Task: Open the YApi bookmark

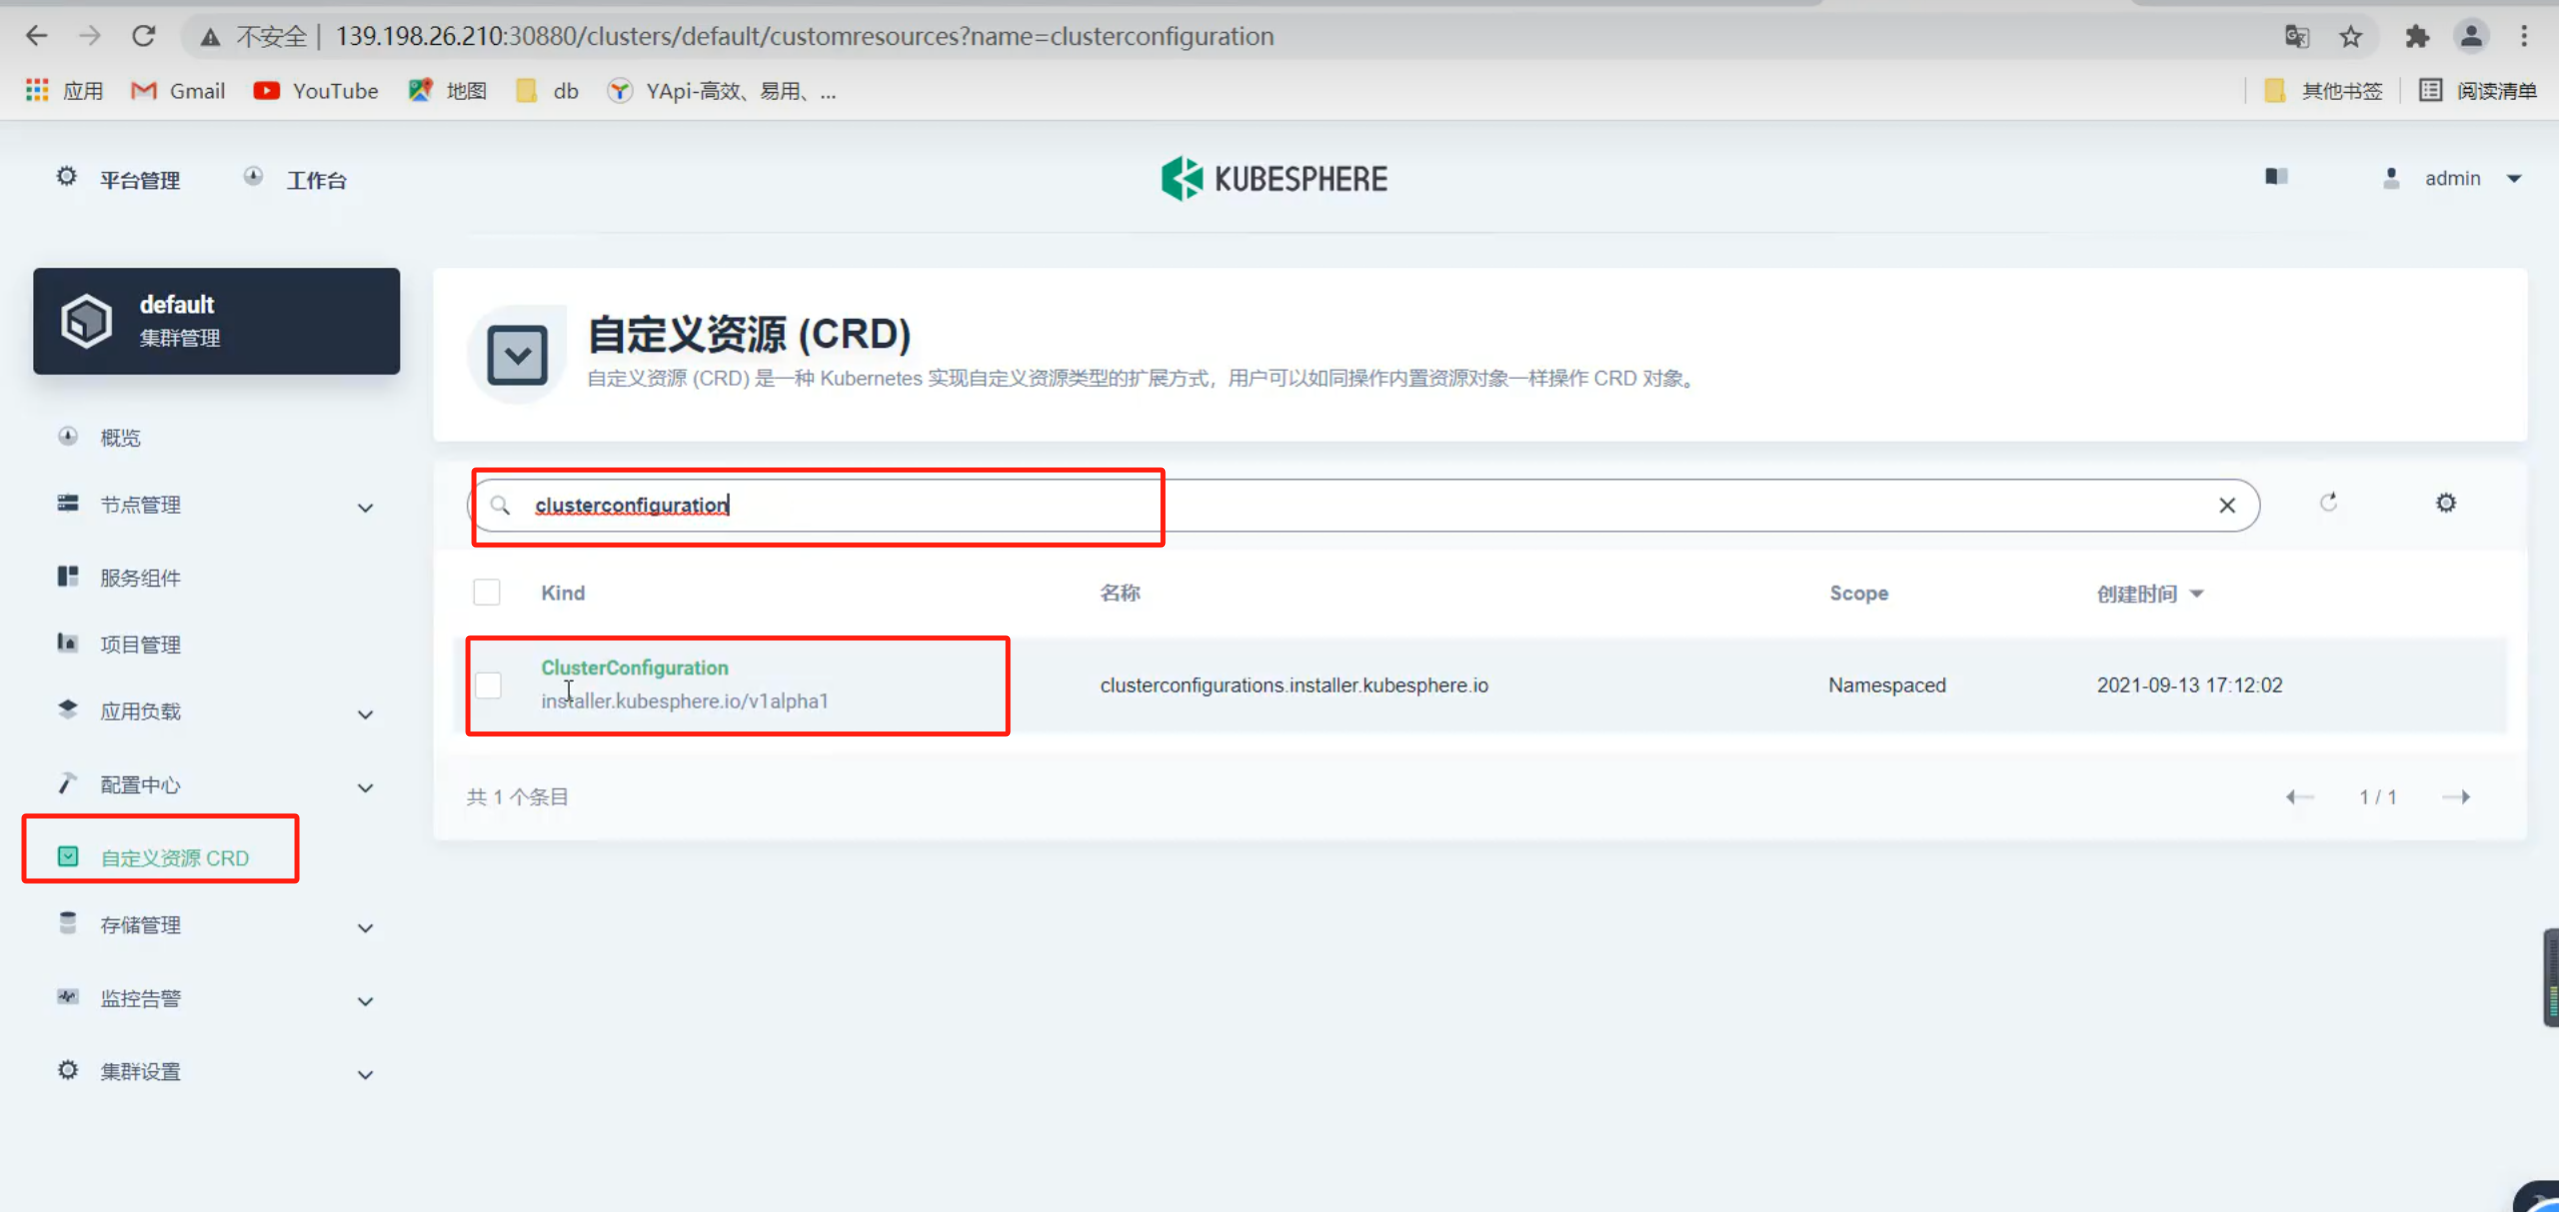Action: [722, 91]
